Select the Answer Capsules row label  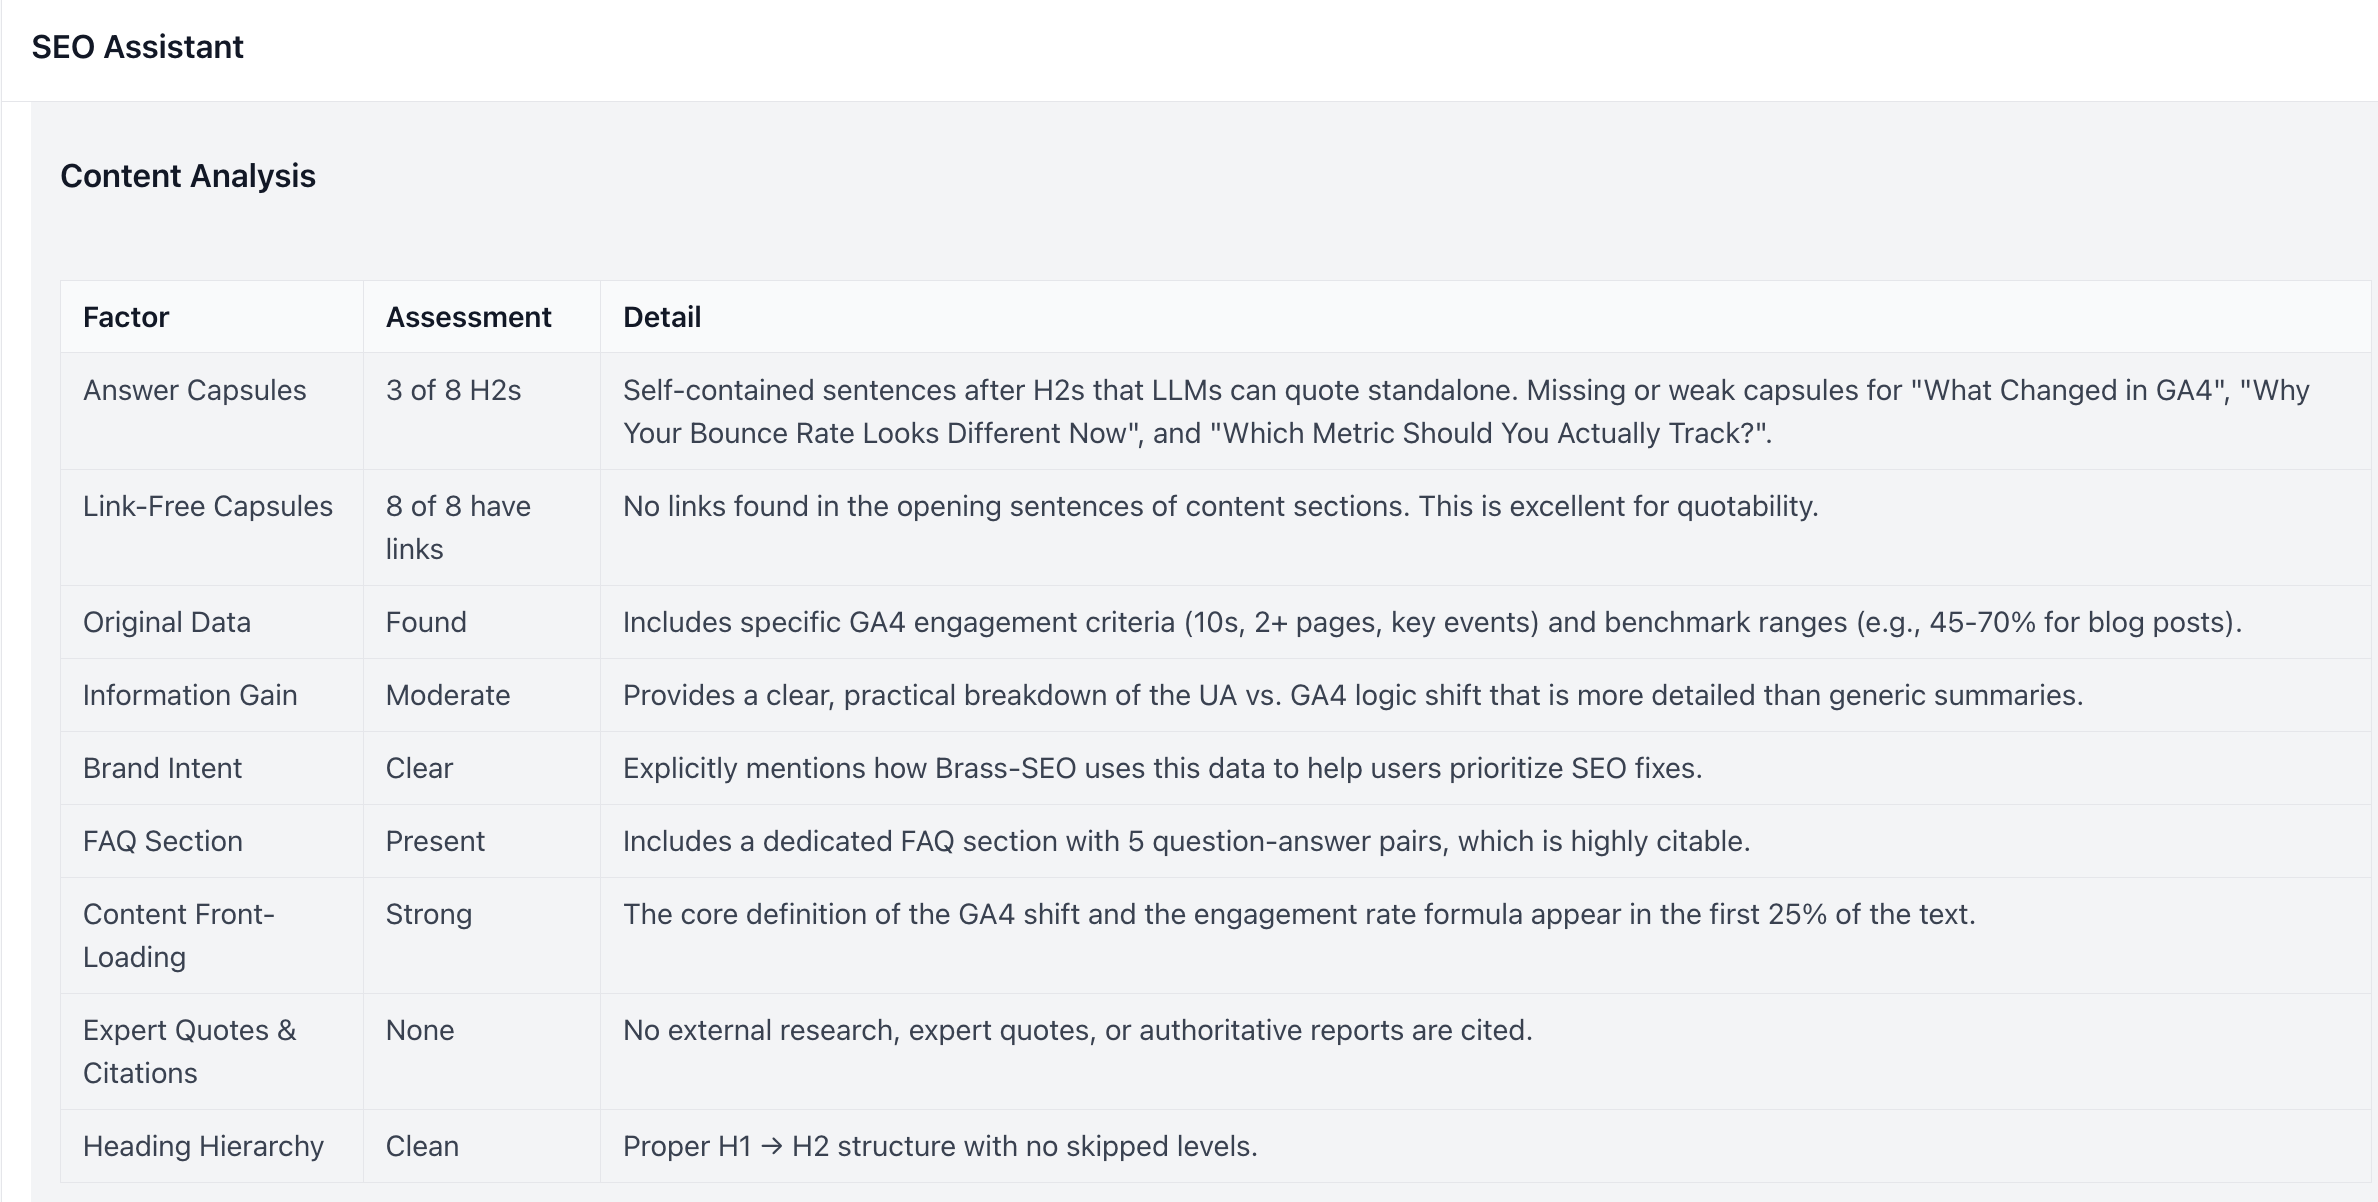pyautogui.click(x=195, y=390)
